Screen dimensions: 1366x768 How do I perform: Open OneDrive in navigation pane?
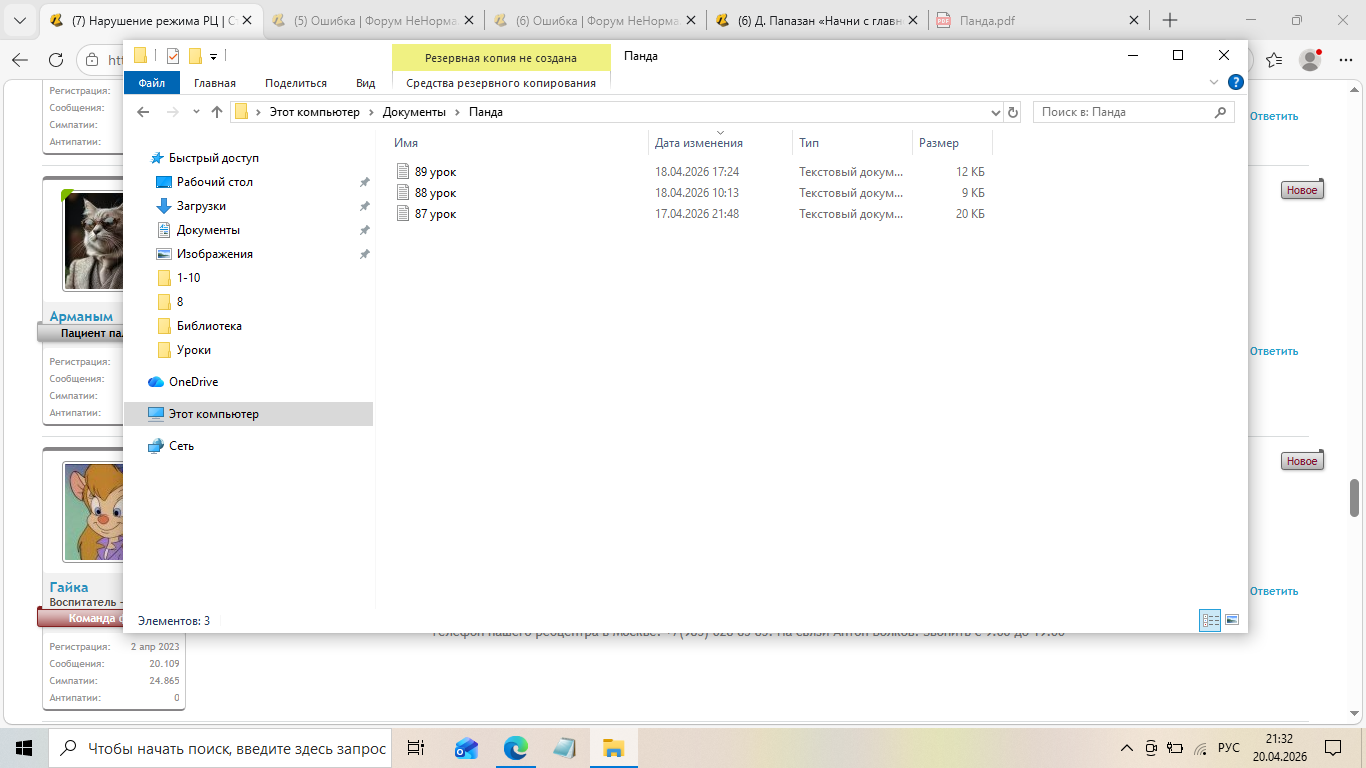coord(192,382)
